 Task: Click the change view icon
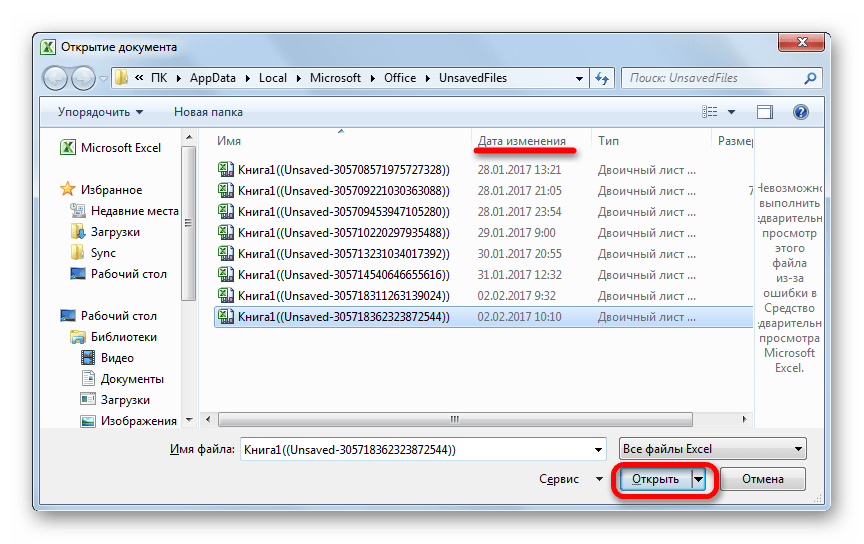coord(710,112)
